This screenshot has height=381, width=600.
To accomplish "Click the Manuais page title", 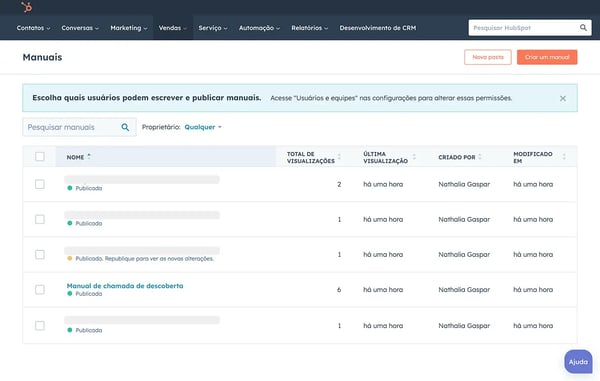I will pos(42,57).
